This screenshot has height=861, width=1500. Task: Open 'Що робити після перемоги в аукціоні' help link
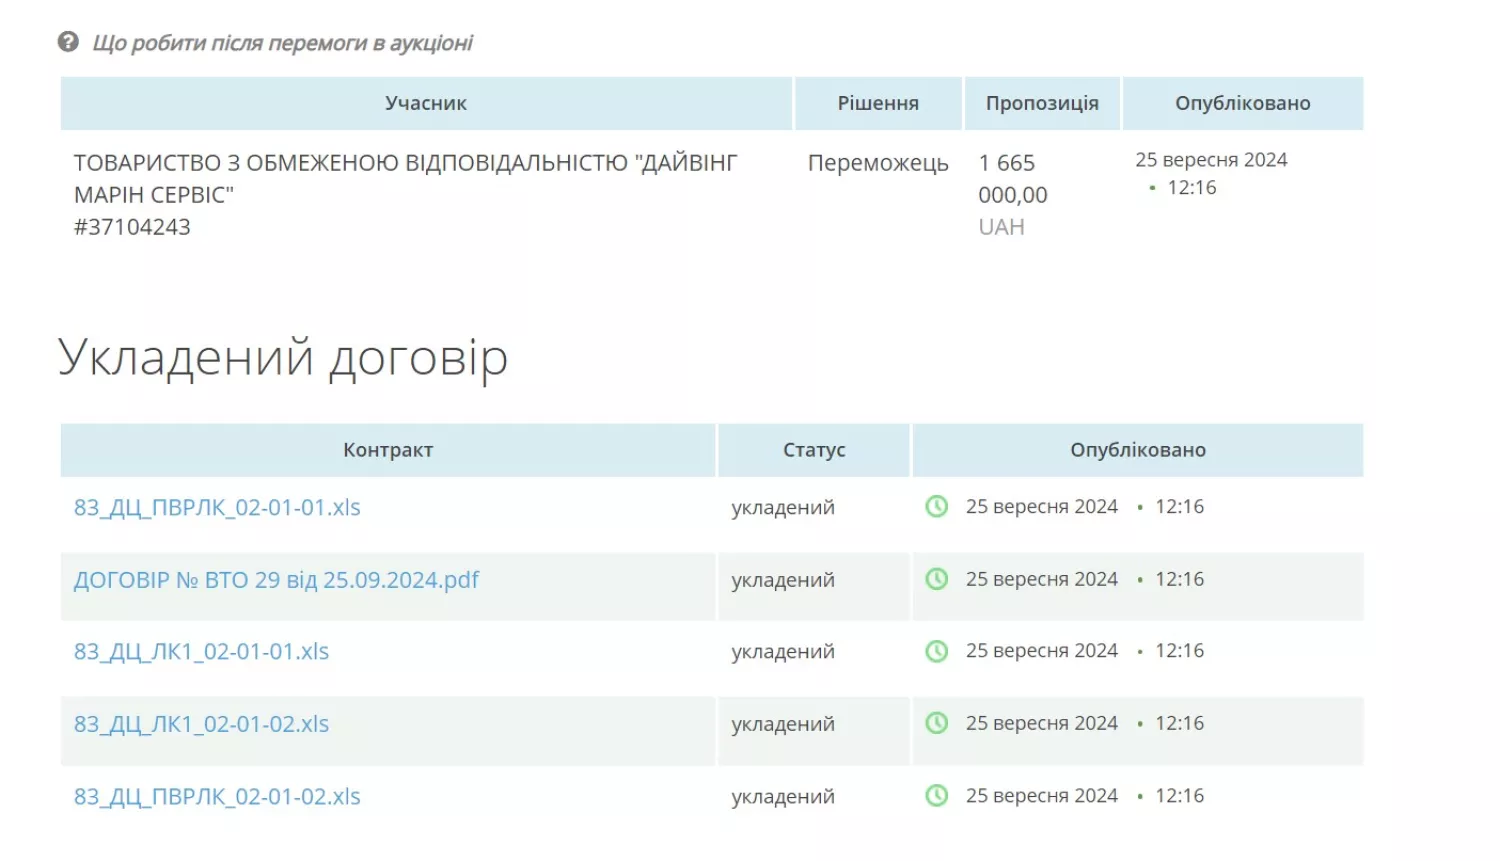(282, 43)
